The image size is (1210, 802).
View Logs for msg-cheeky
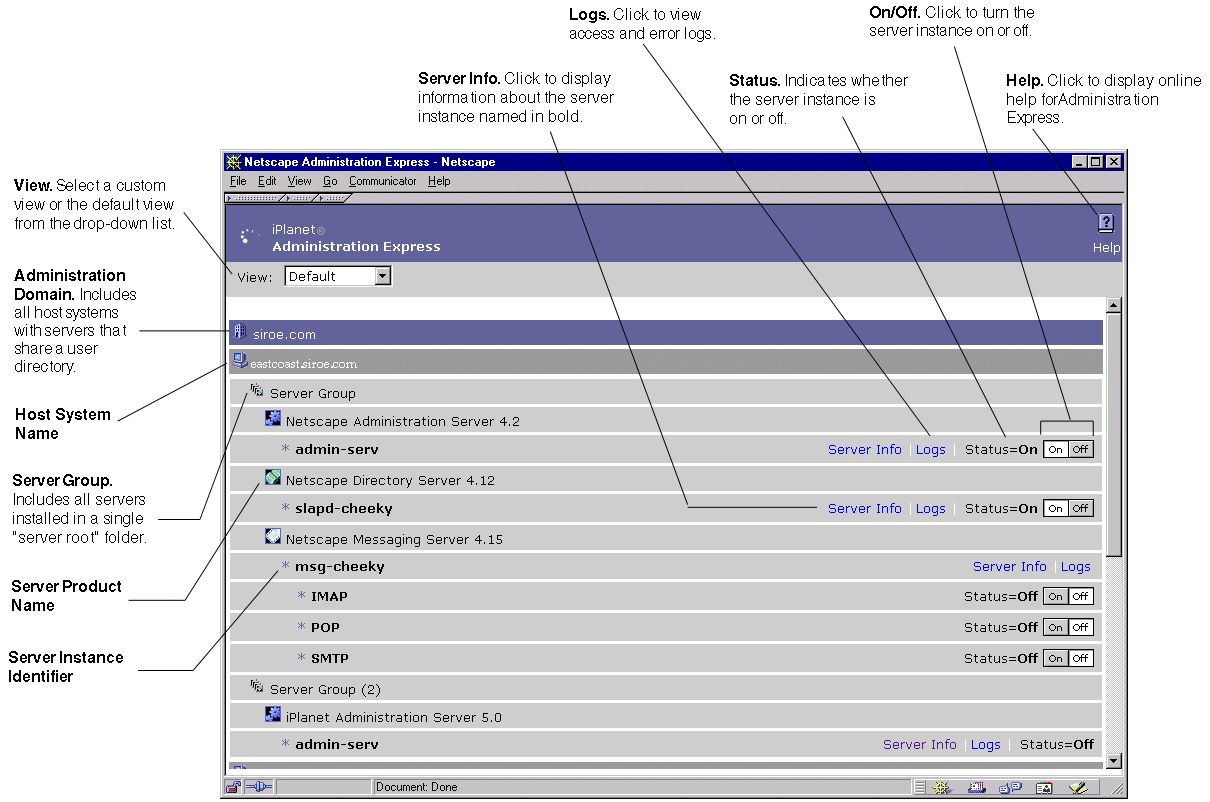1076,567
